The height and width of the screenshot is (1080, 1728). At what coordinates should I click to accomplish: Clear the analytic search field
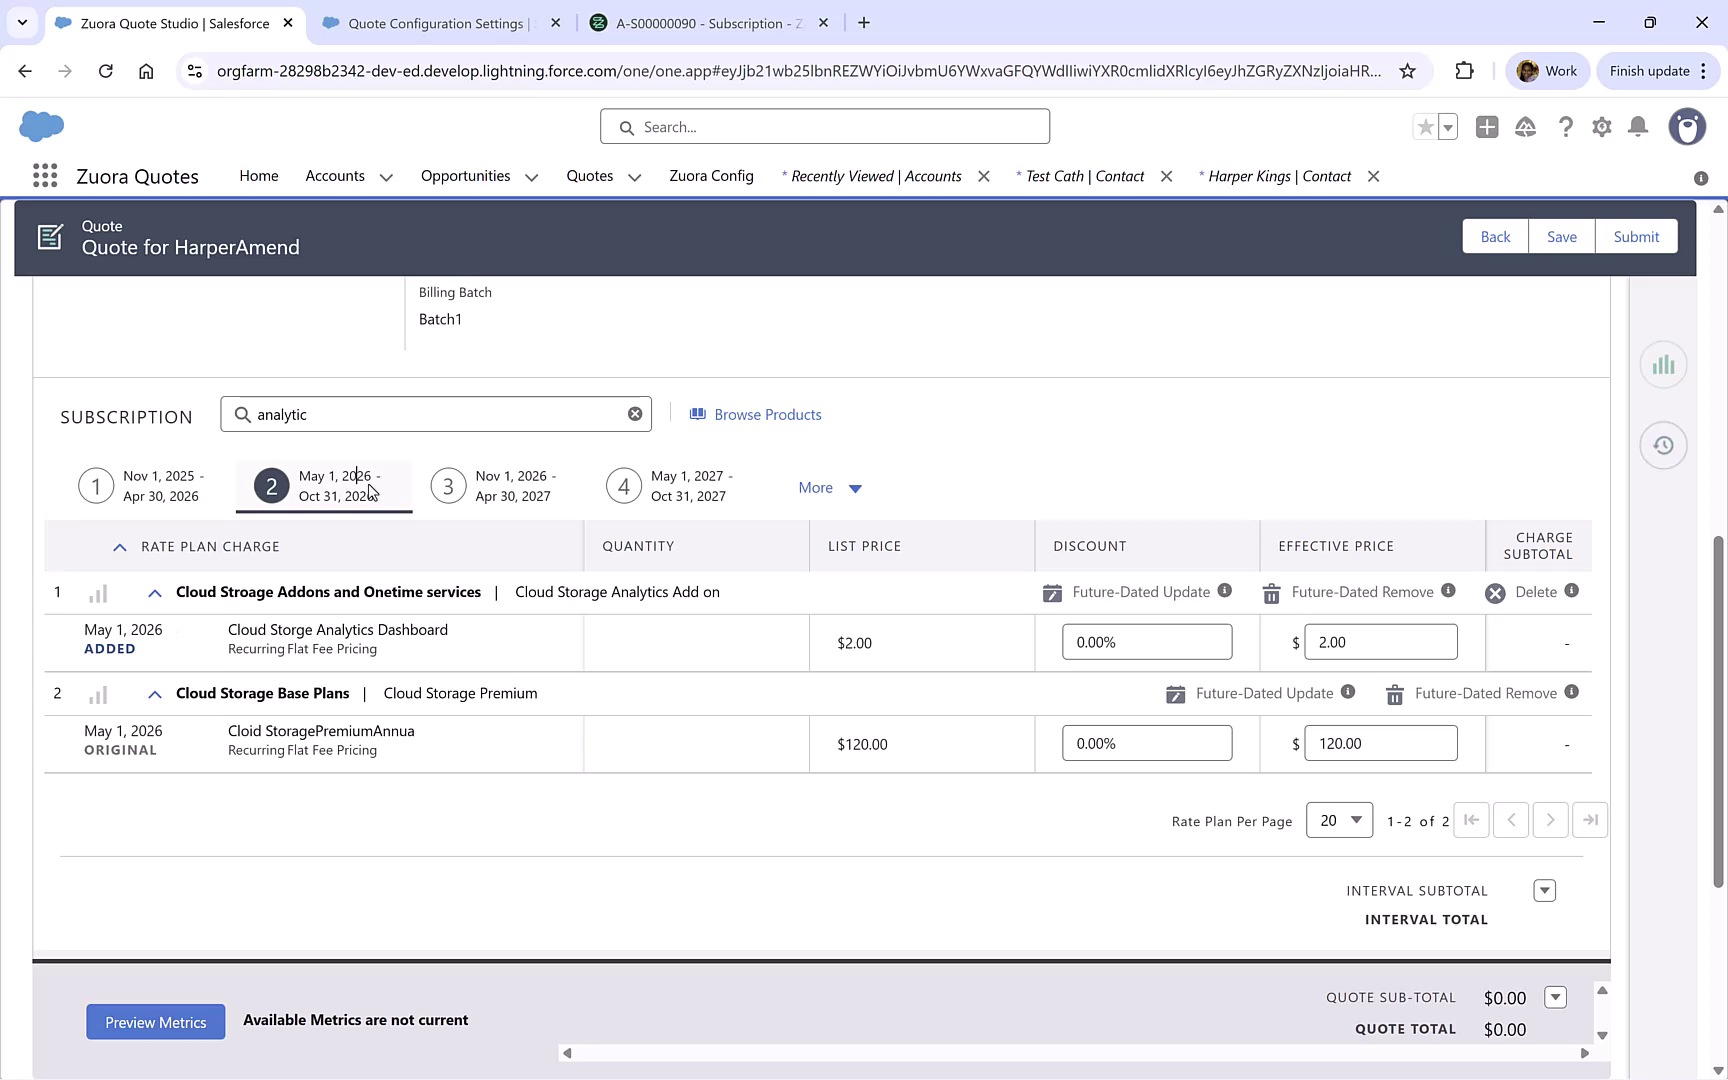coord(635,413)
